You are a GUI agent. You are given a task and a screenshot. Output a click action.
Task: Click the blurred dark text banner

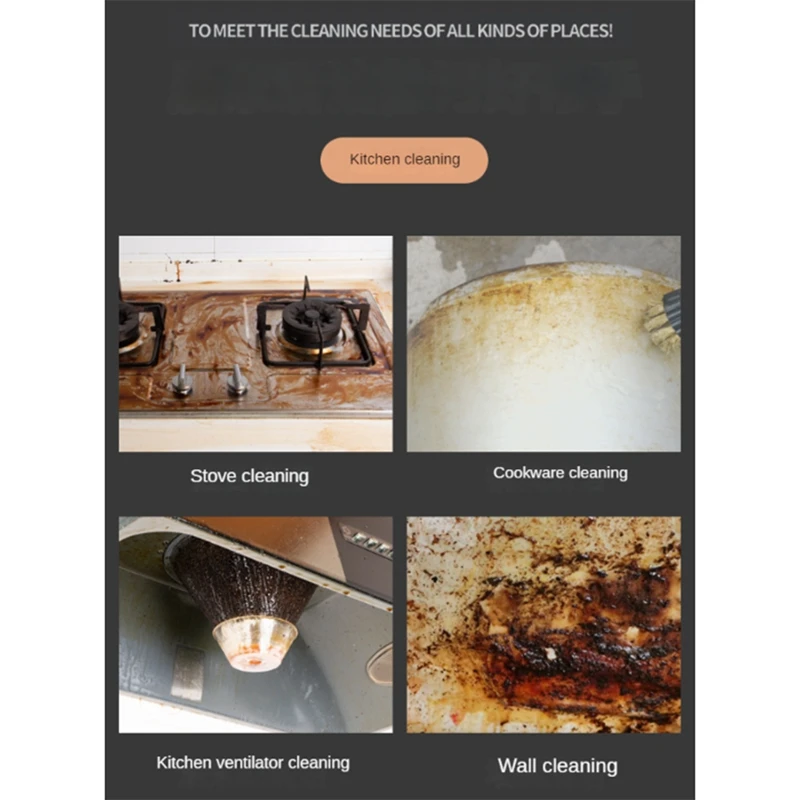coord(403,88)
